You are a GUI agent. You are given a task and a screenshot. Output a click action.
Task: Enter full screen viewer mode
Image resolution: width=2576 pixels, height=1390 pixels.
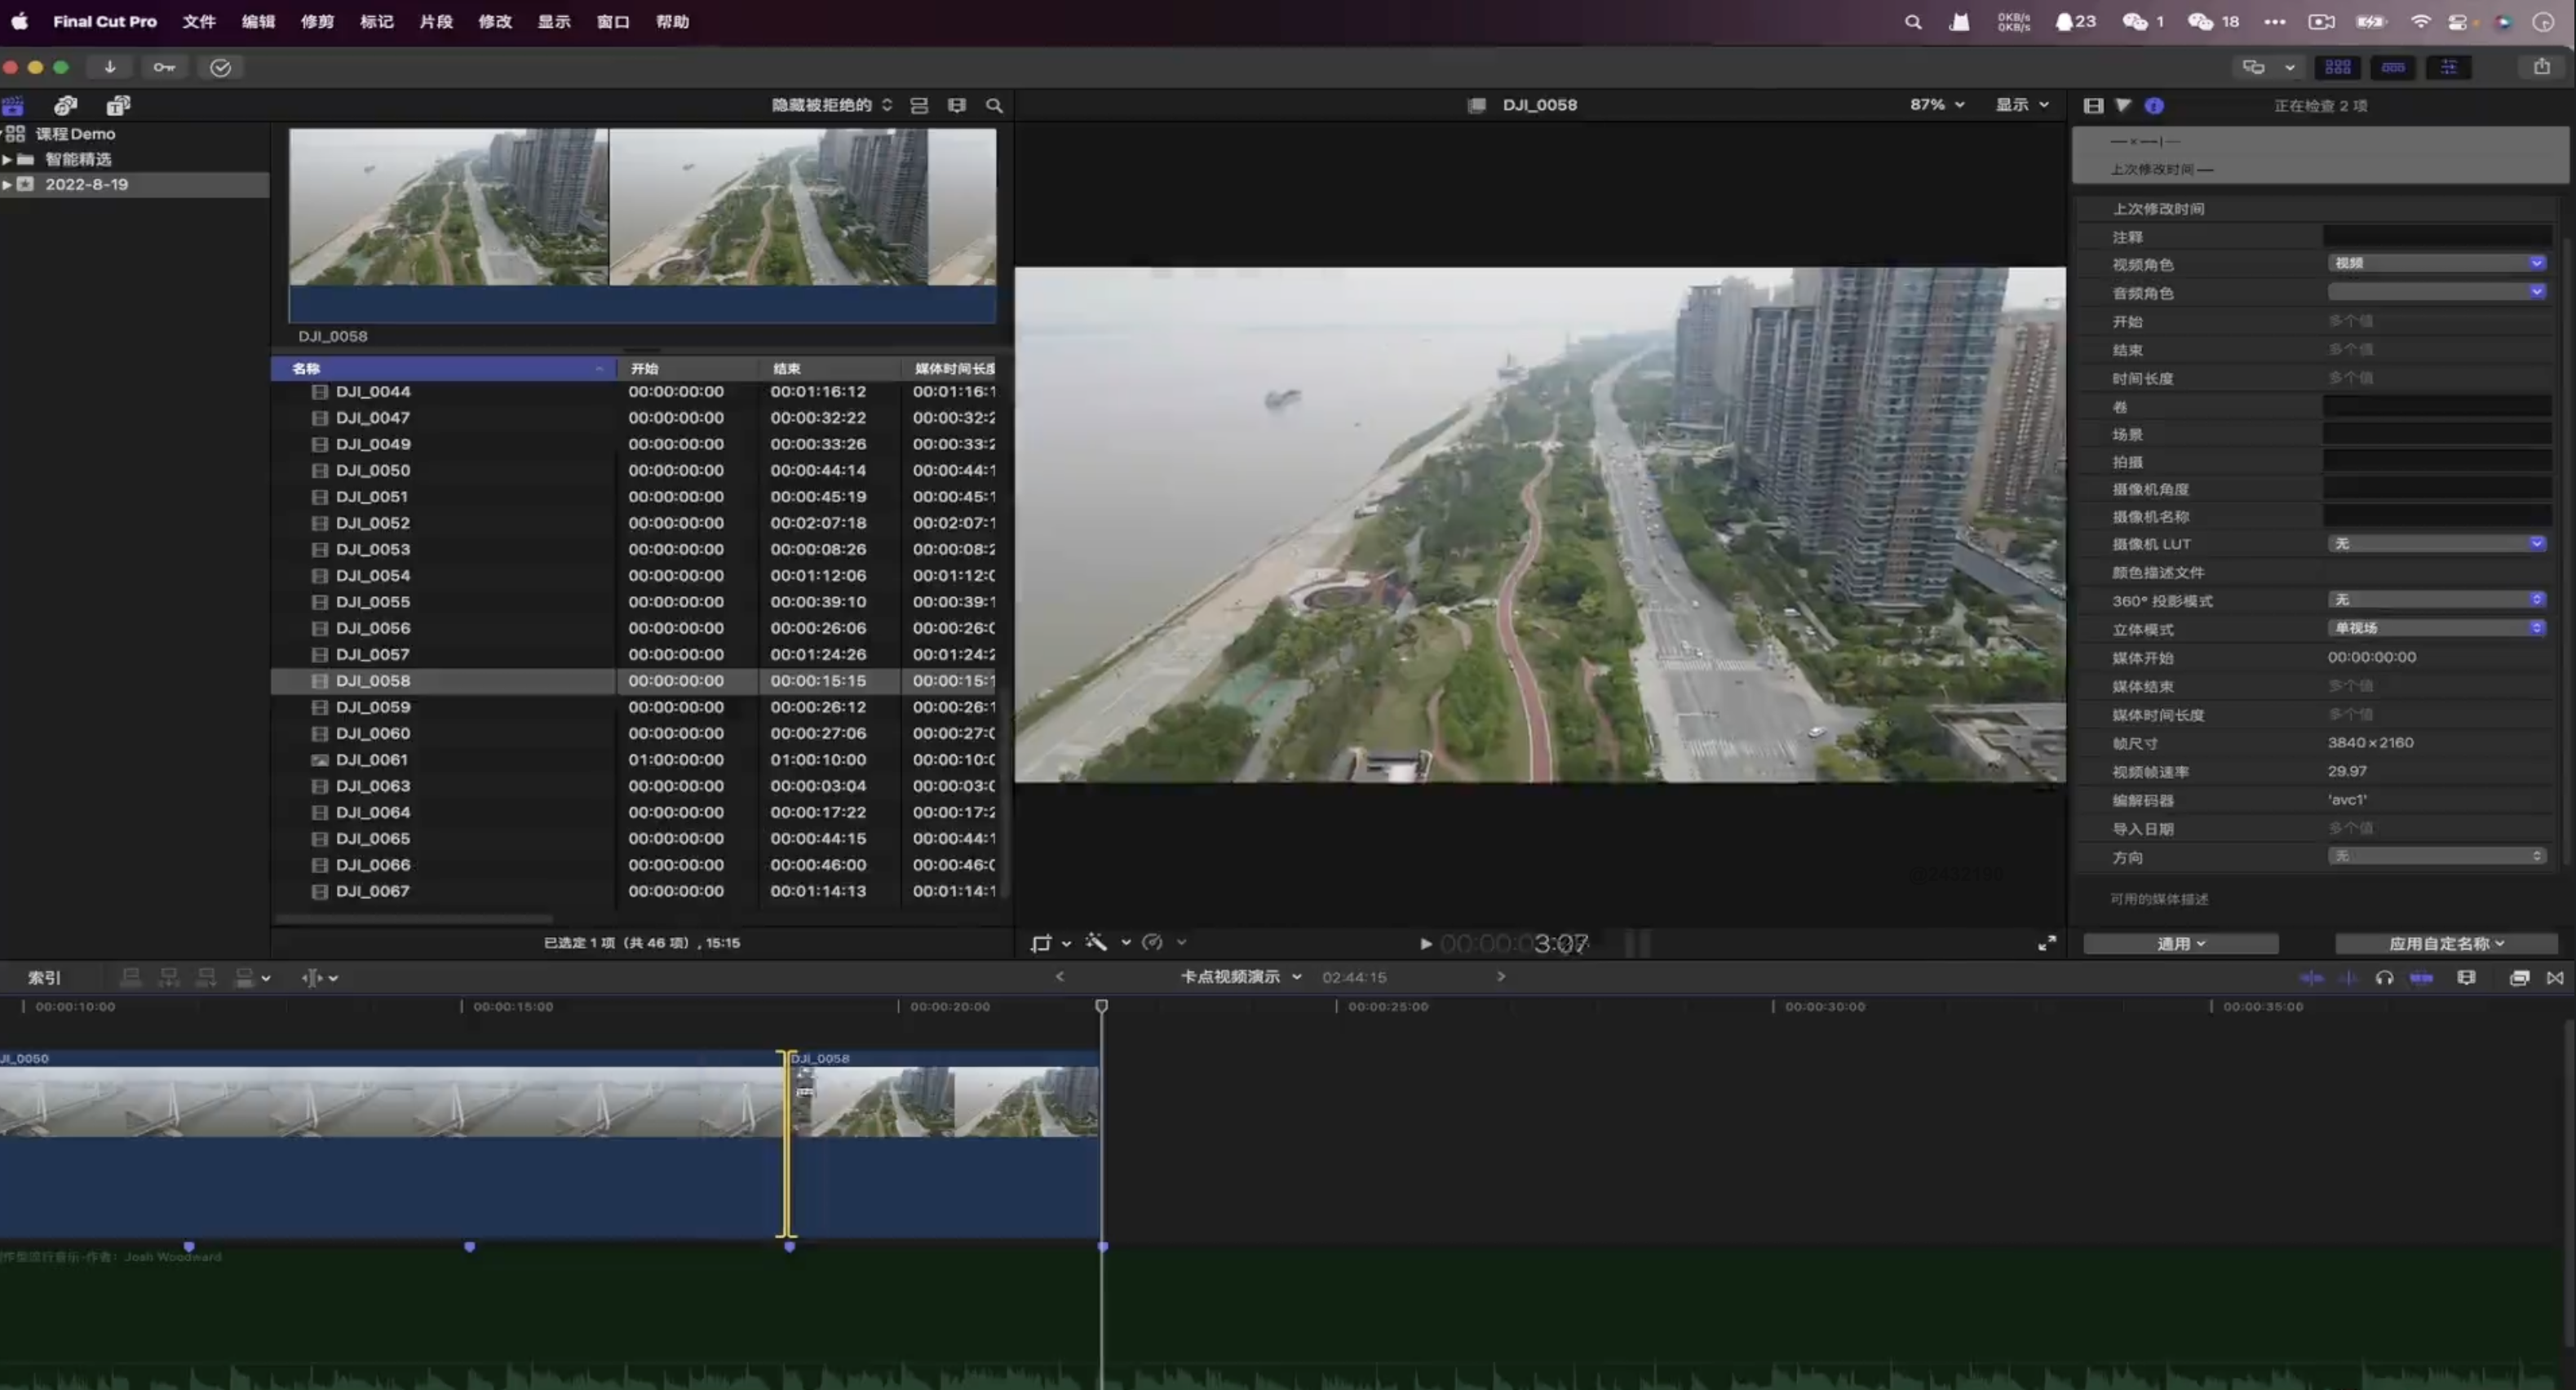[2047, 943]
